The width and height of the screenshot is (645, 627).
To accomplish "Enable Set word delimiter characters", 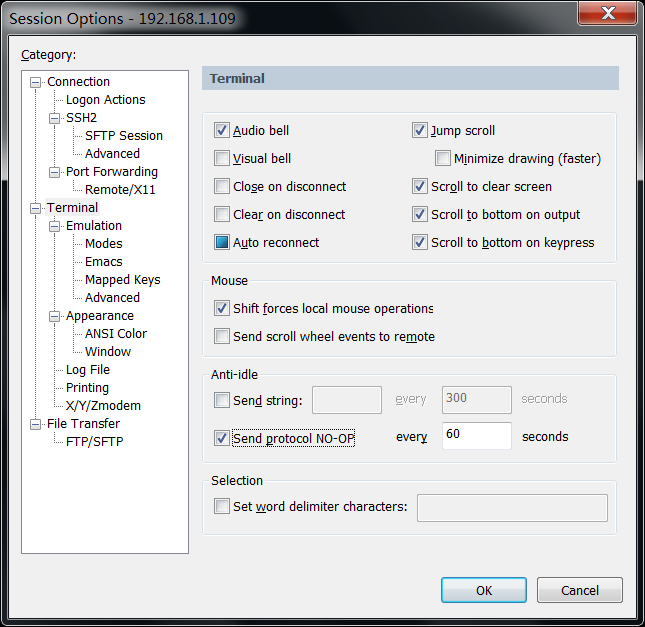I will (222, 506).
